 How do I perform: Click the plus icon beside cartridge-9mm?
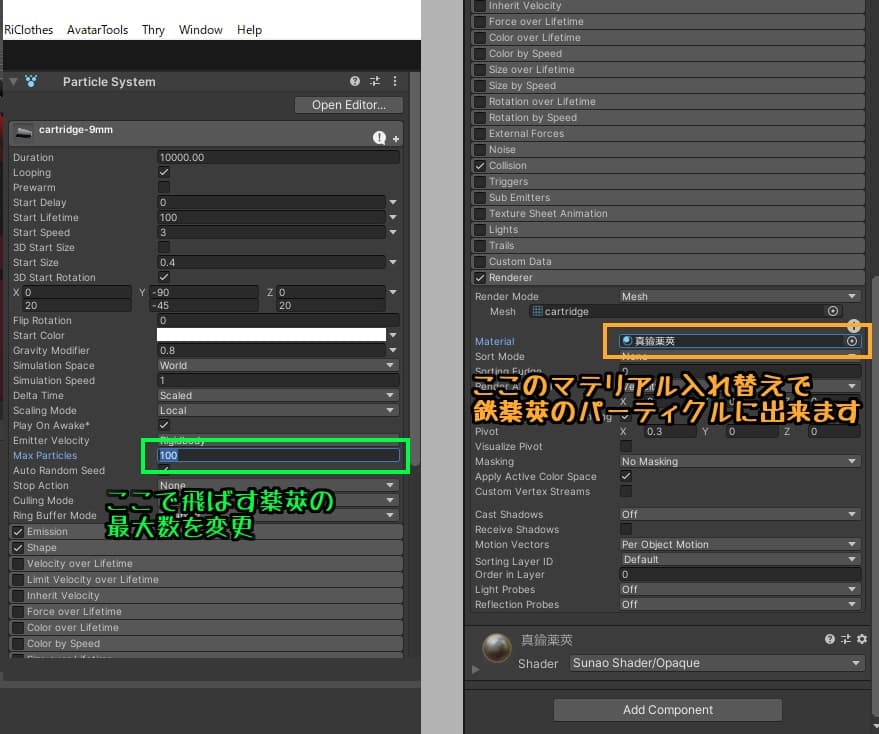(x=396, y=139)
